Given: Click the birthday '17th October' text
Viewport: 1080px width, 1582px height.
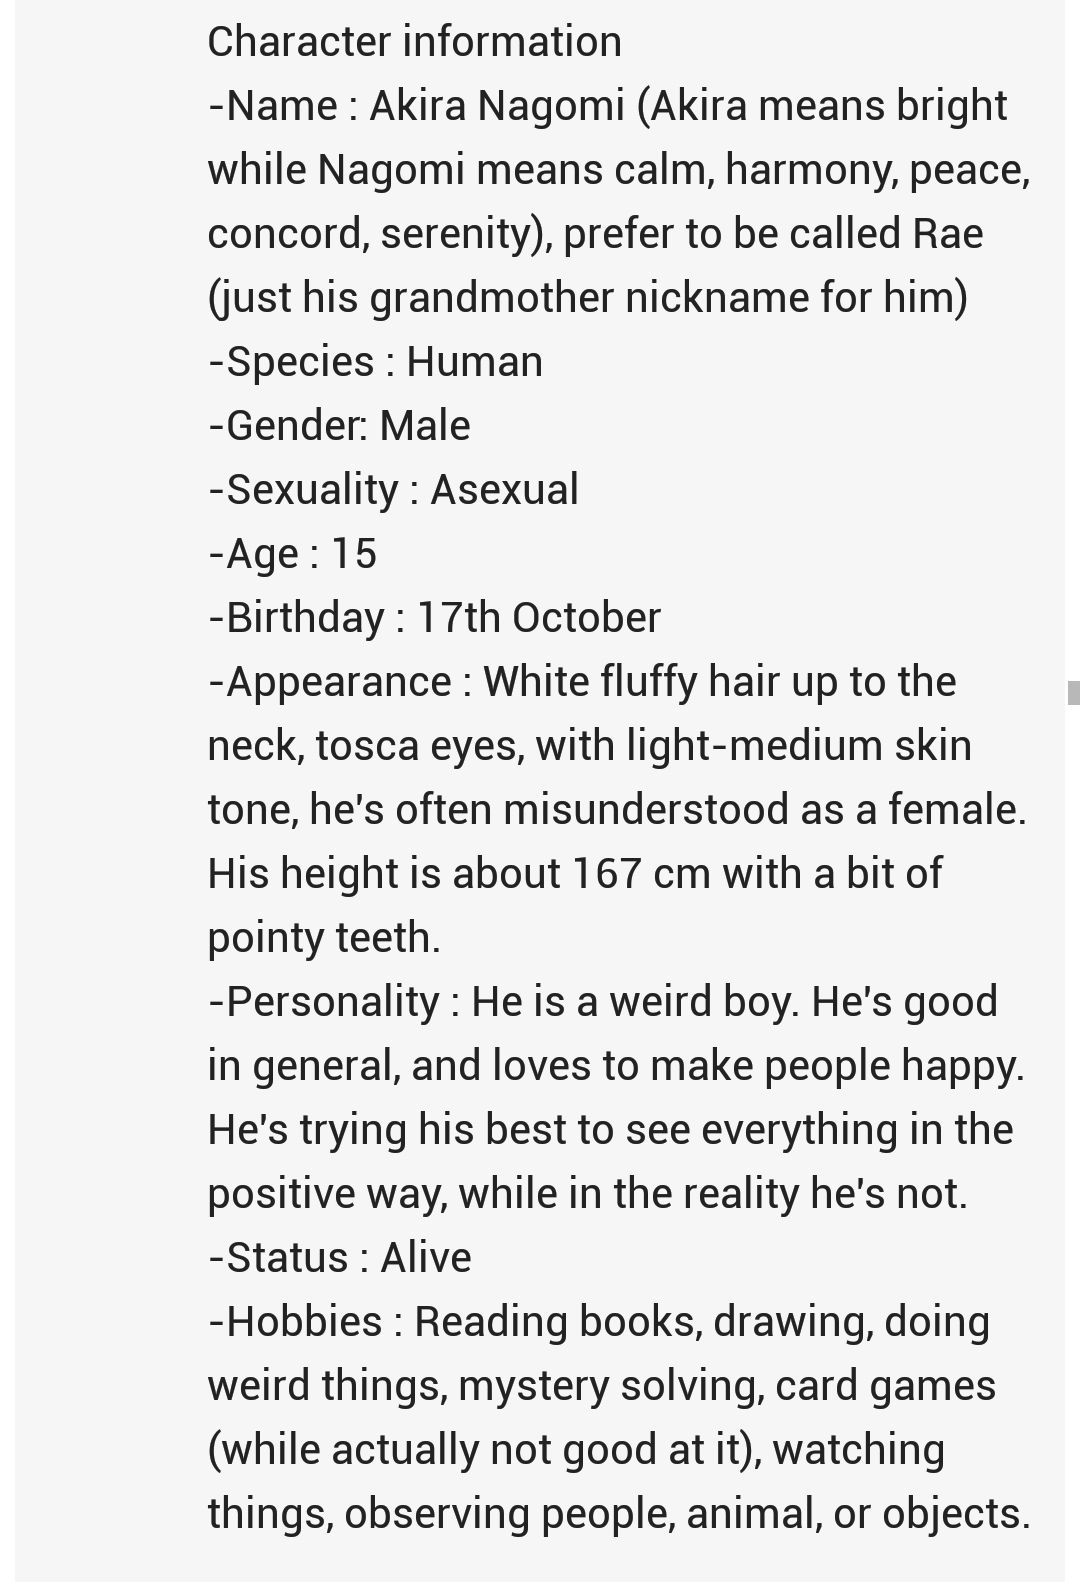Looking at the screenshot, I should [x=538, y=617].
